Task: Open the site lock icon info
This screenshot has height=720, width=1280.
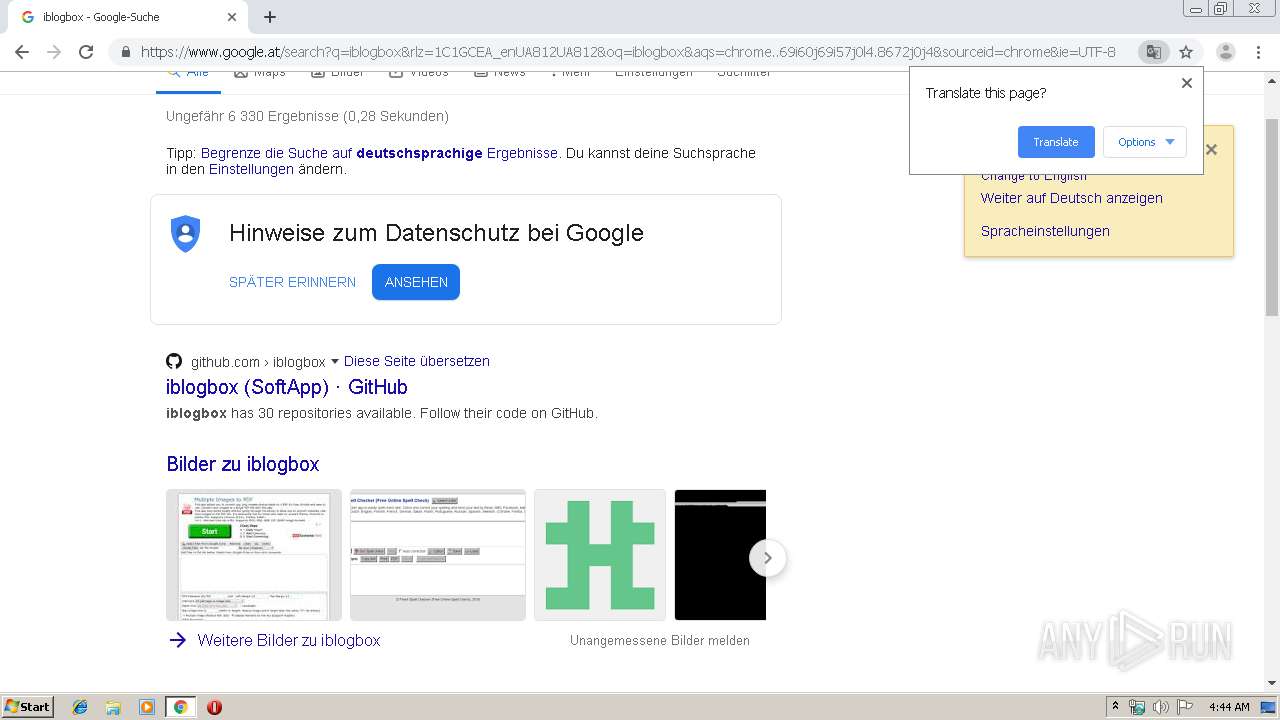Action: point(125,52)
